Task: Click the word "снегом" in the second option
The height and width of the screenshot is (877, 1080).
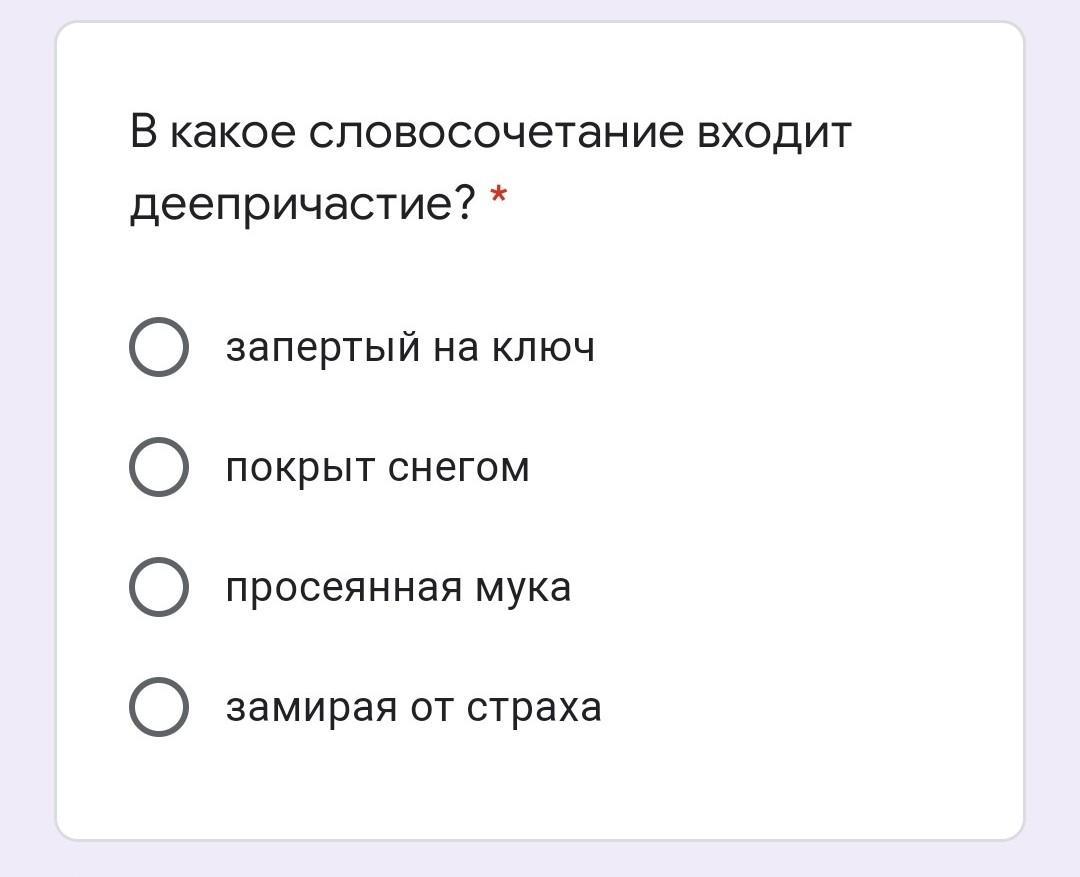Action: 458,467
